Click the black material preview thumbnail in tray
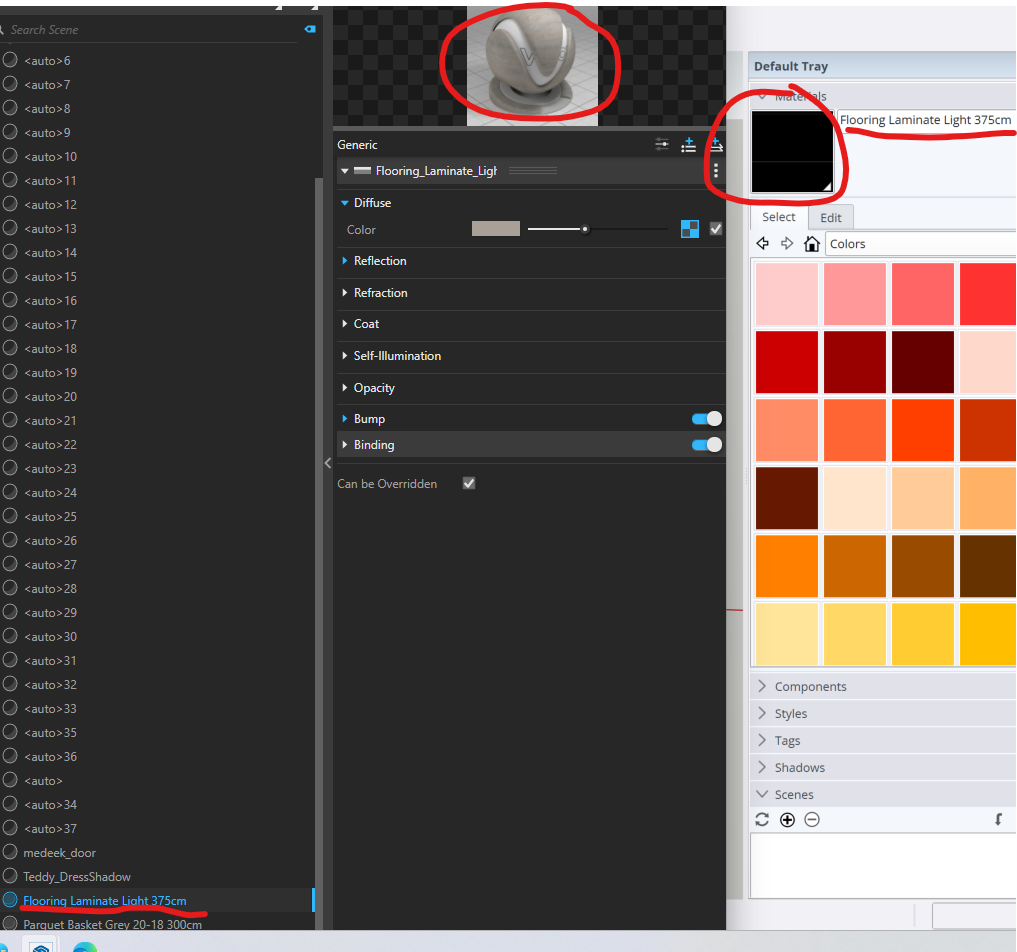1017x952 pixels. tap(792, 152)
